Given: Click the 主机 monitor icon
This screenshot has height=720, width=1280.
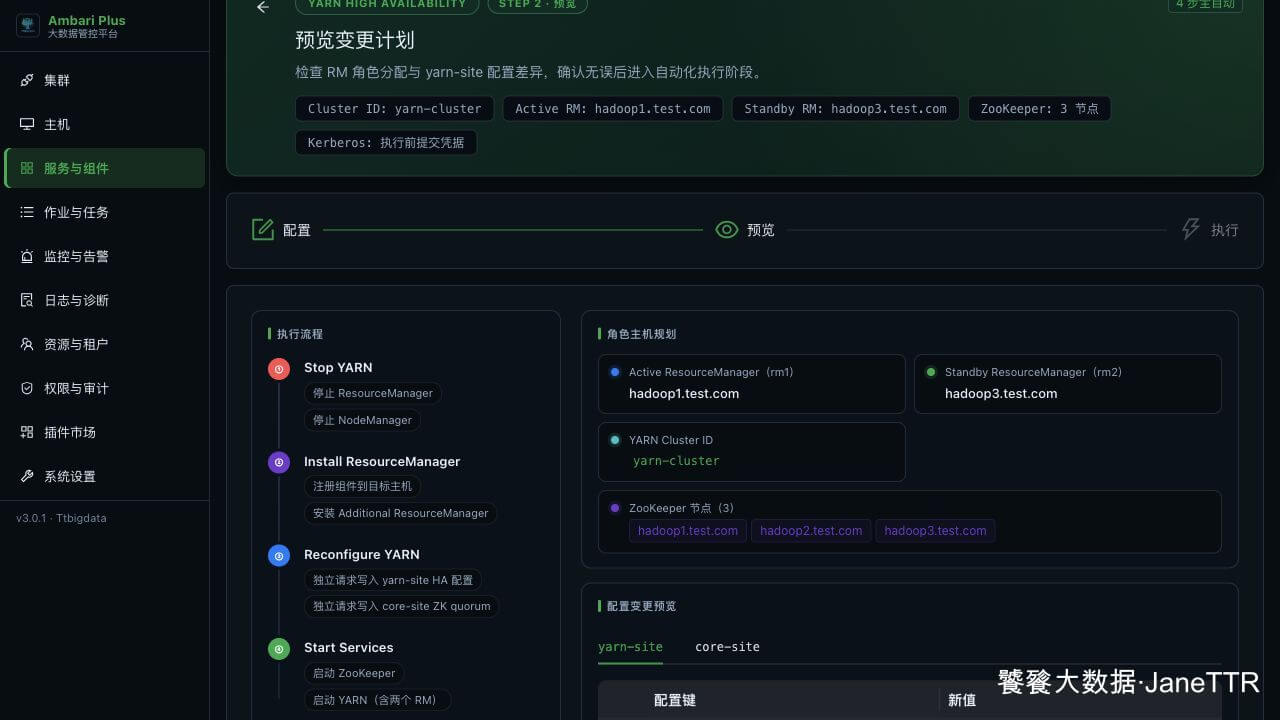Looking at the screenshot, I should click(27, 124).
